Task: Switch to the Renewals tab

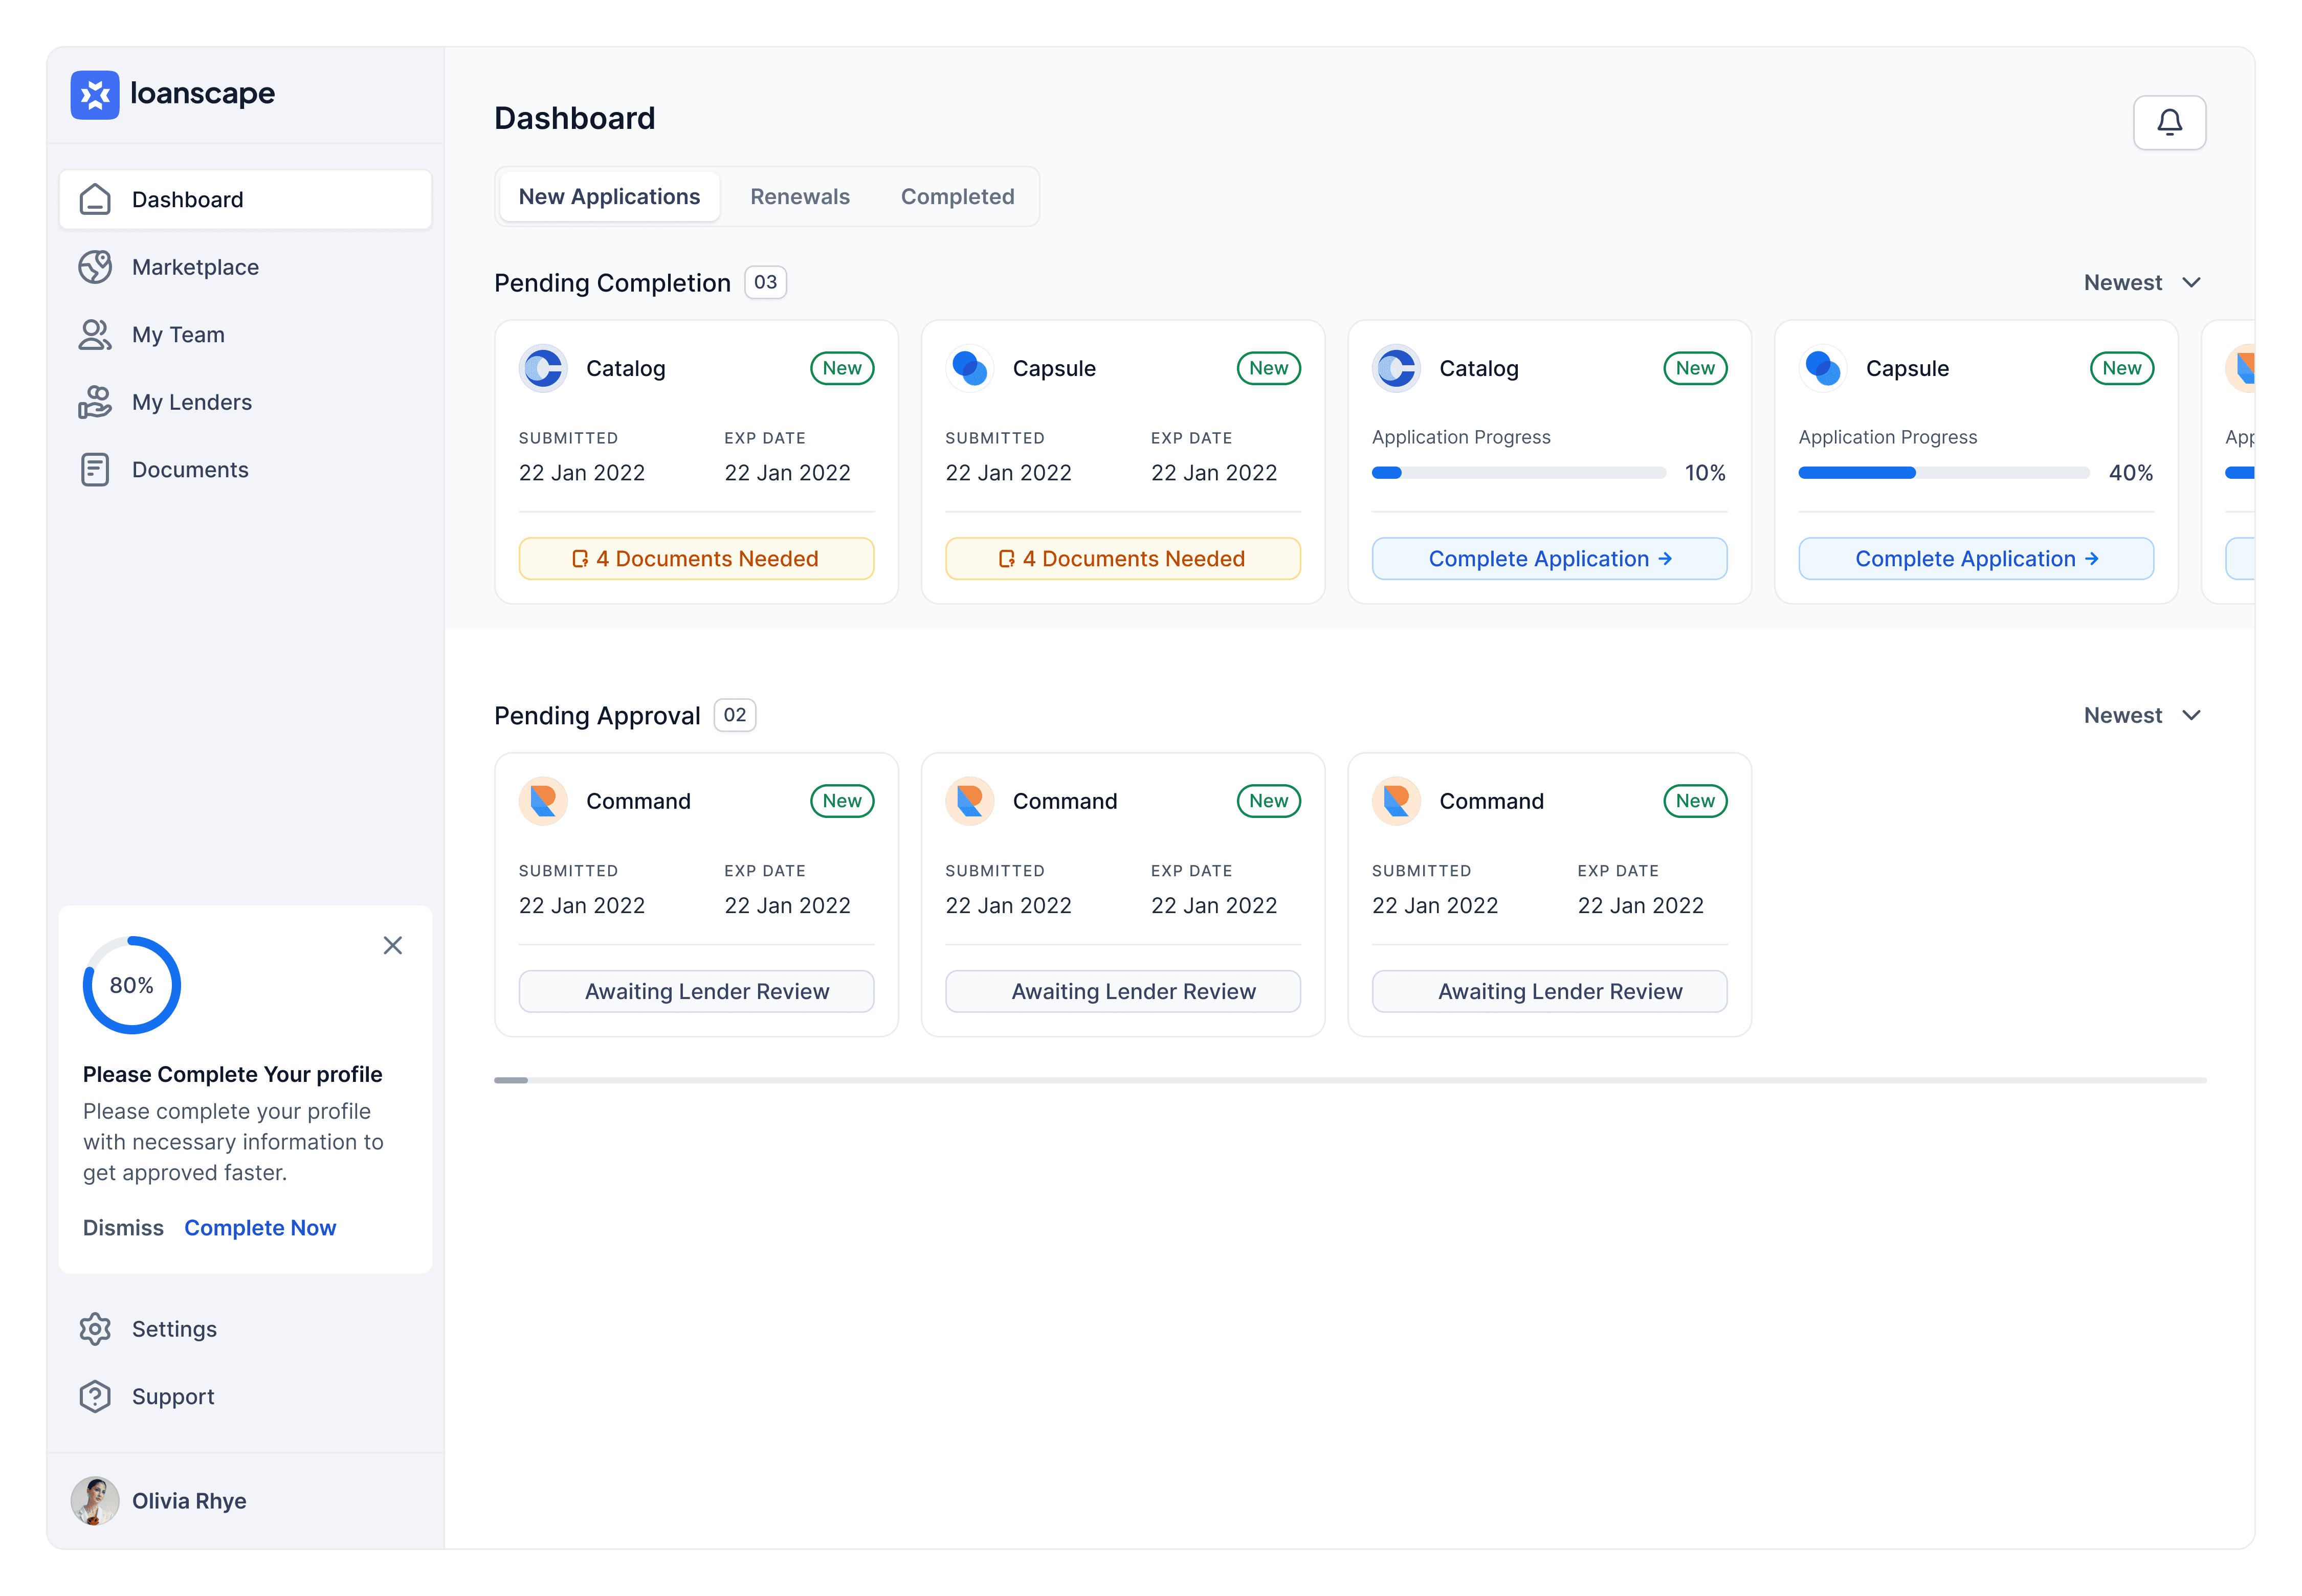Action: 799,197
